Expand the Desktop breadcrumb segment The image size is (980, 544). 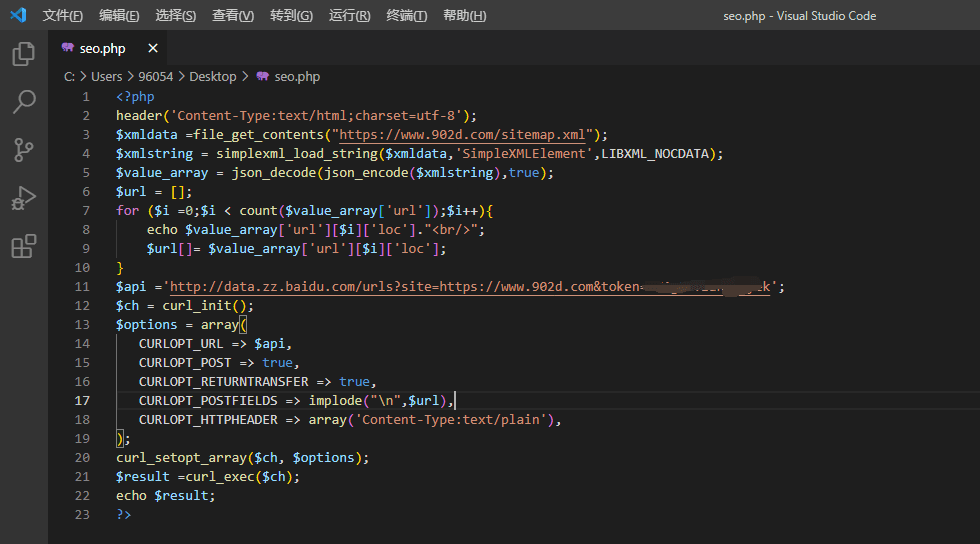tap(212, 76)
